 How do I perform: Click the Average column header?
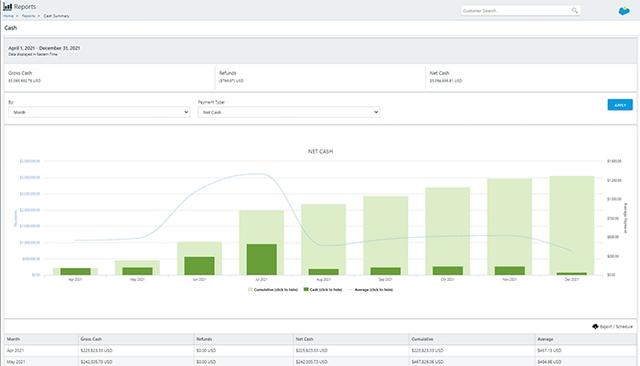[586, 339]
